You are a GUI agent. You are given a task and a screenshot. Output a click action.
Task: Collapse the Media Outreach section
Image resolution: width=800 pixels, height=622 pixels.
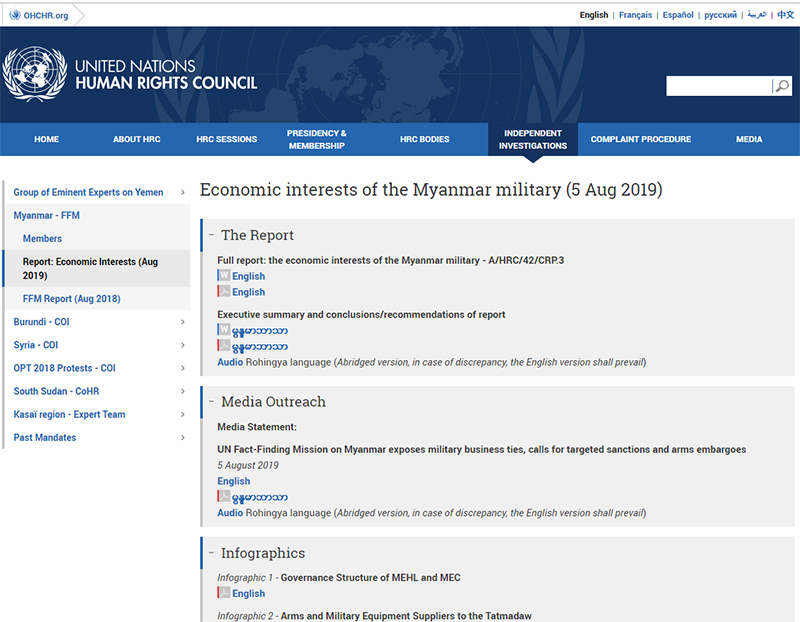tap(211, 401)
